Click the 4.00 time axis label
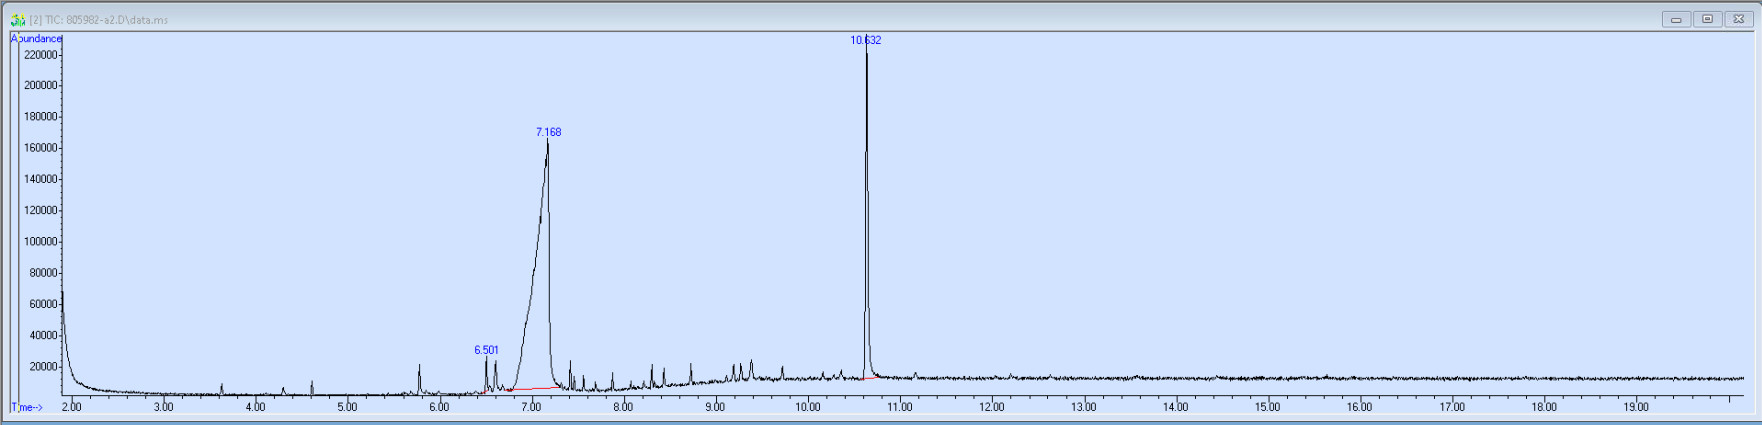The height and width of the screenshot is (425, 1762). point(255,407)
